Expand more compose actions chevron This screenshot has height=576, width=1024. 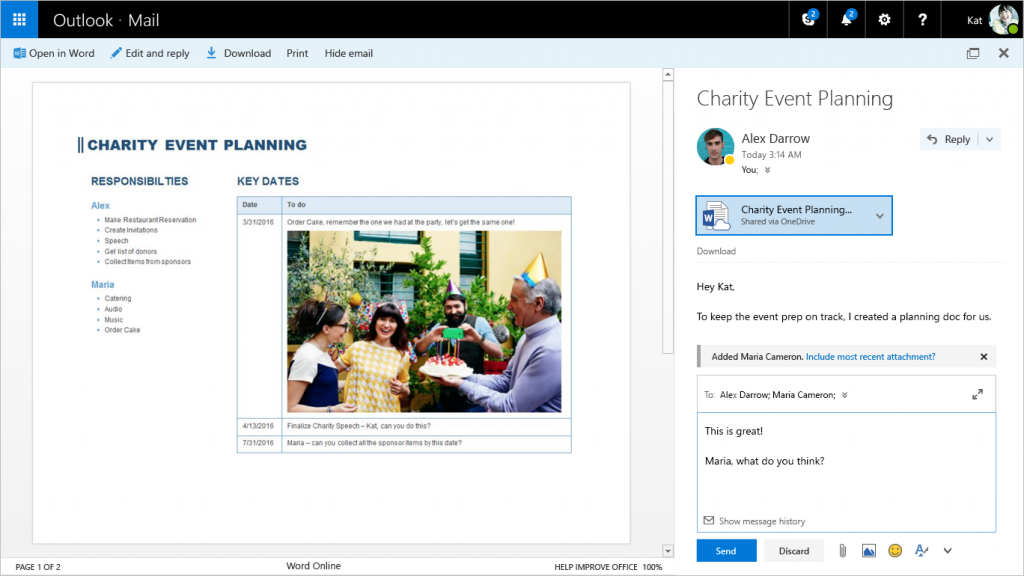[x=947, y=550]
